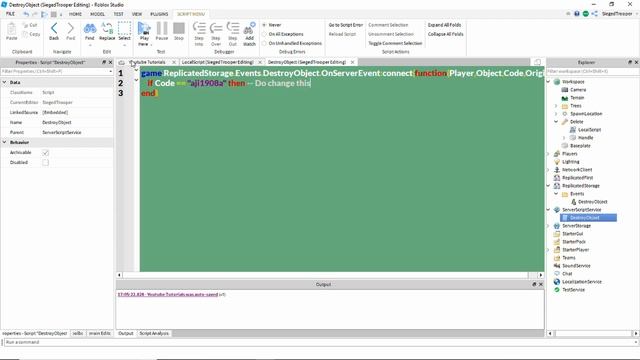Click the Stop test icon
The image size is (640, 360).
pos(179,28)
